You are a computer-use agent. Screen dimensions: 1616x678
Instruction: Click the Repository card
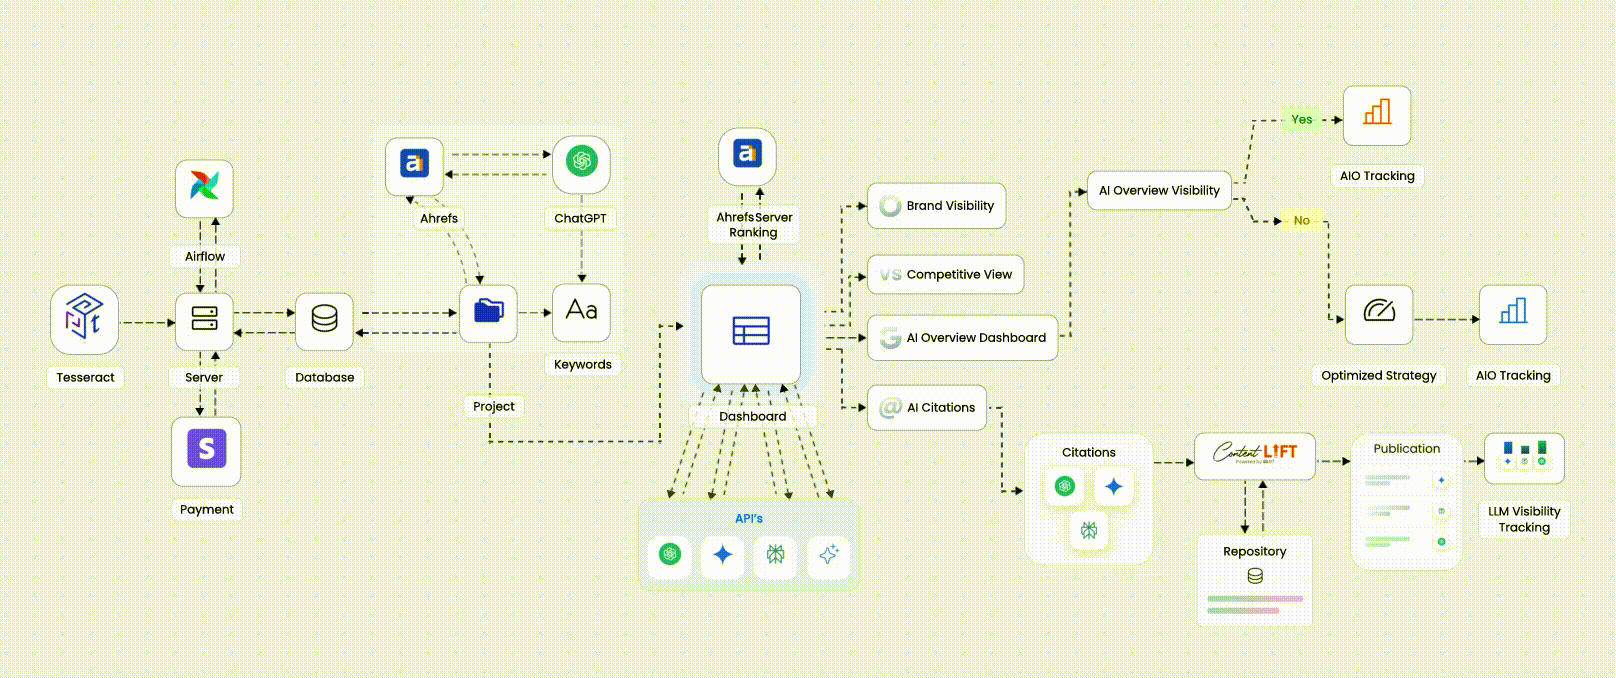tap(1255, 581)
